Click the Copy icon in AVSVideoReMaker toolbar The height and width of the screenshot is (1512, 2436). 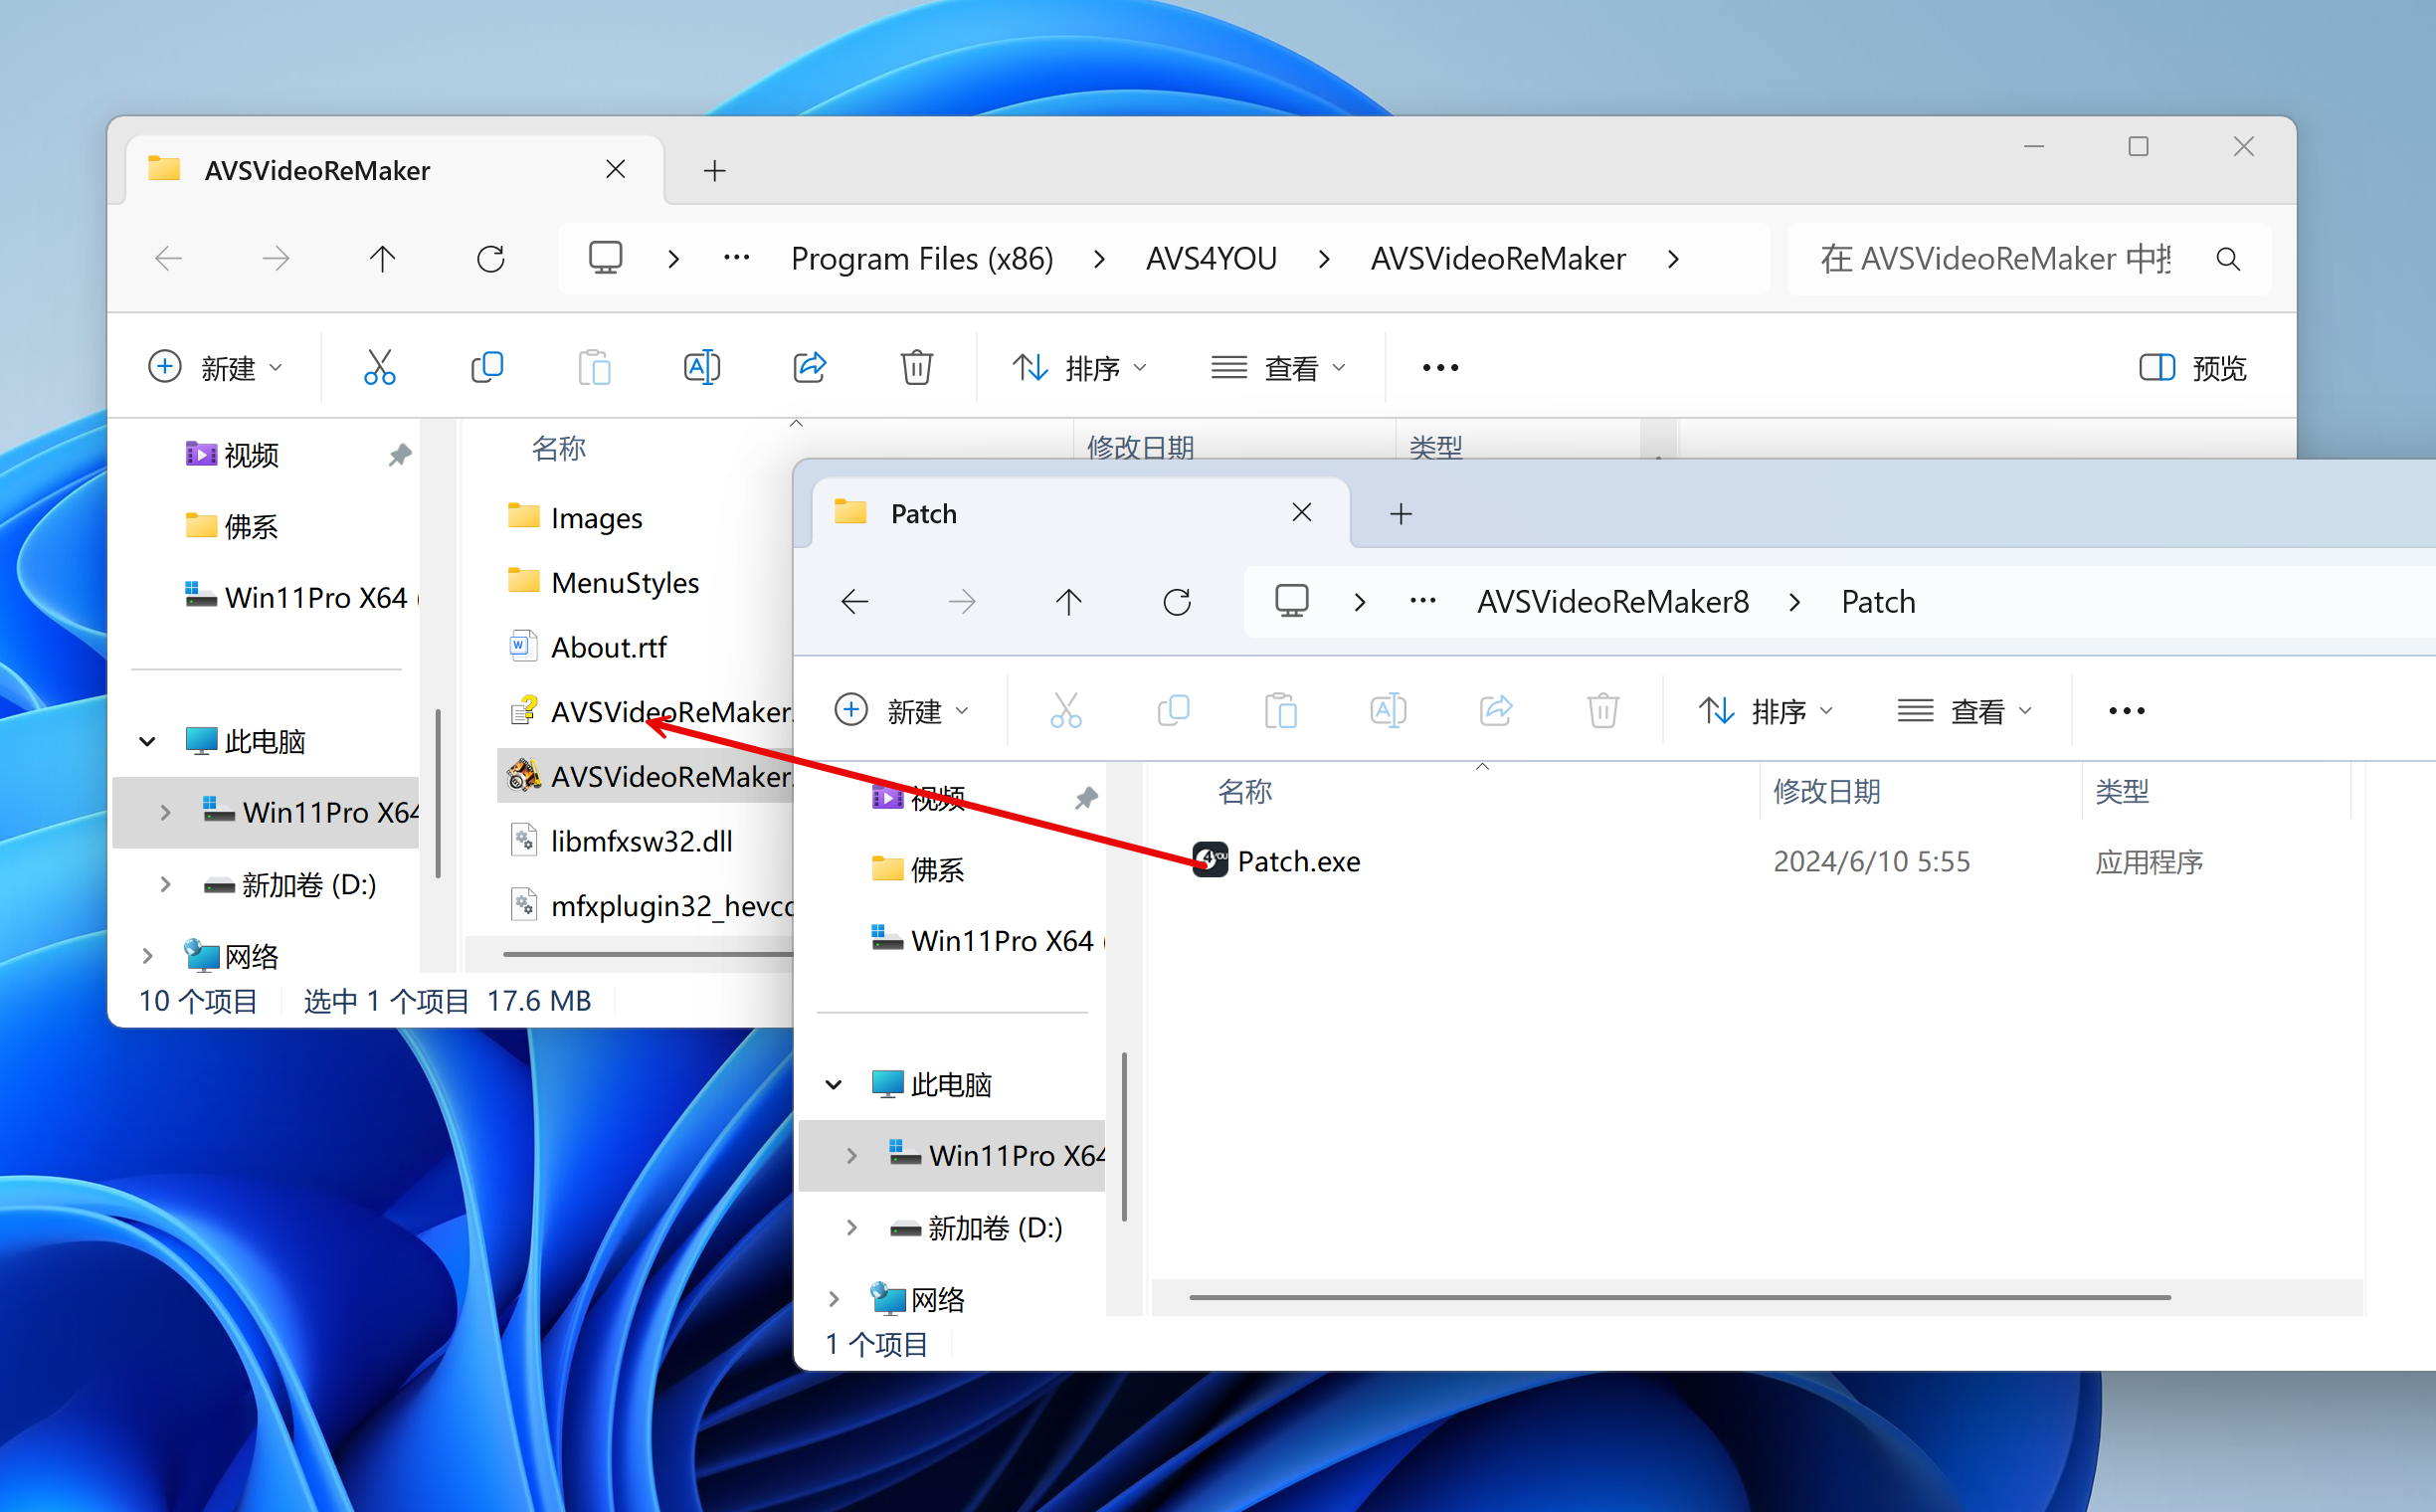coord(487,367)
